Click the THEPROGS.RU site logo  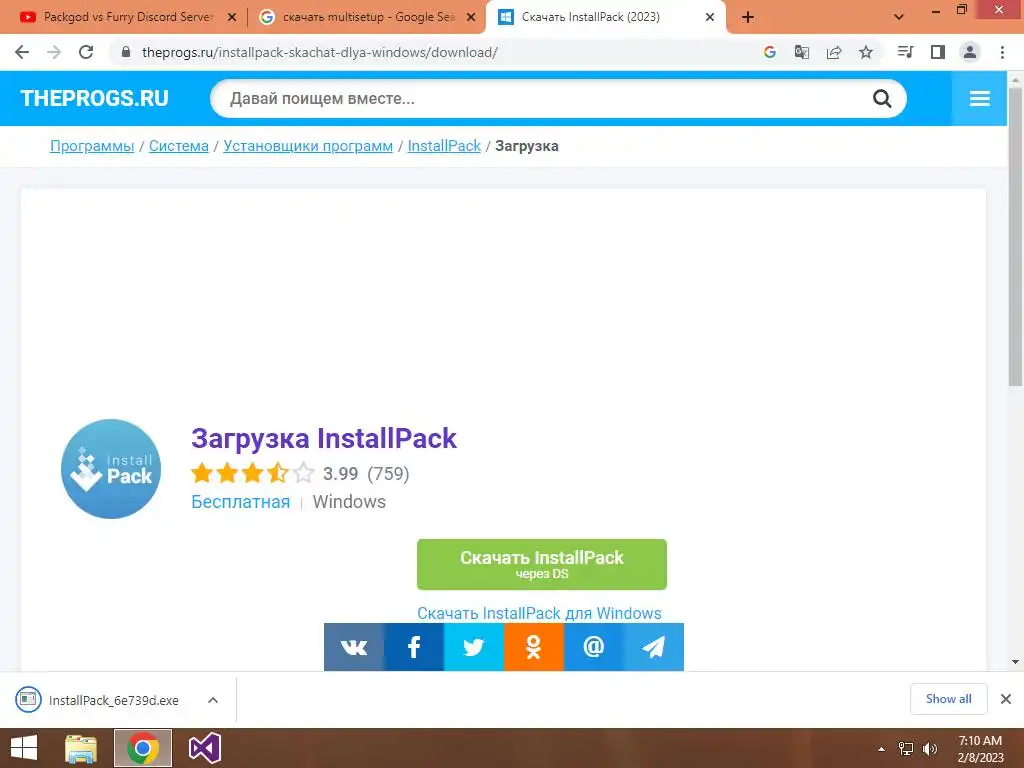(95, 99)
